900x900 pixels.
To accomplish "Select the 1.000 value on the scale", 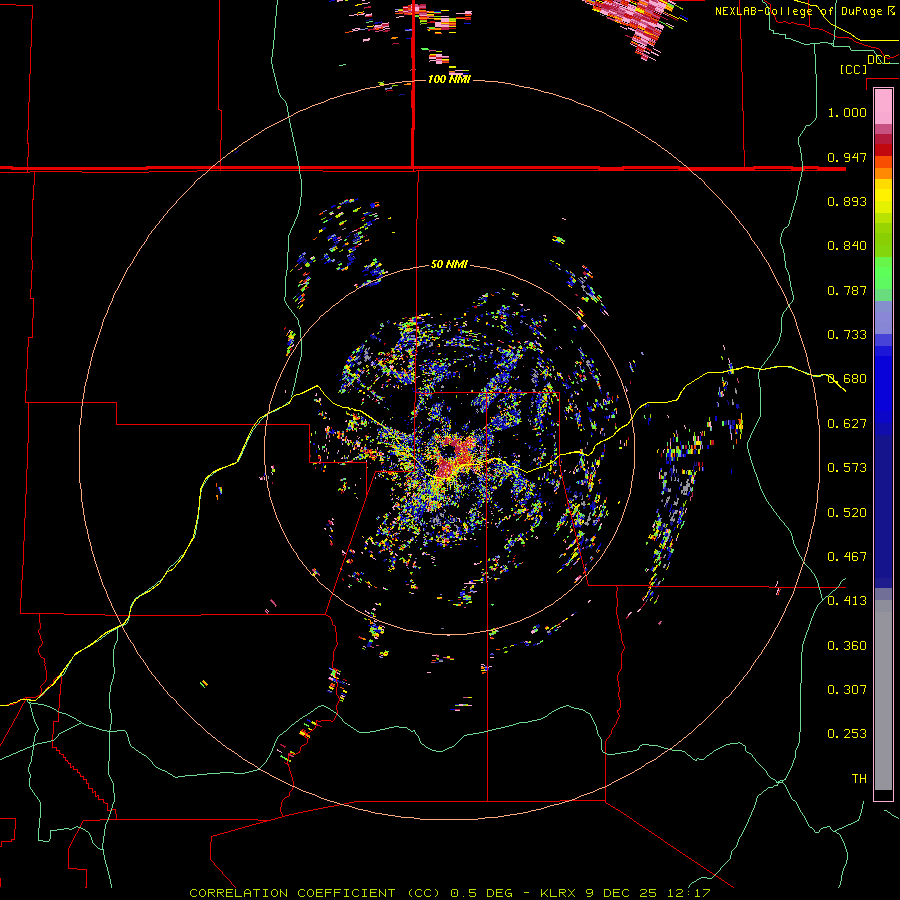I will tap(847, 112).
